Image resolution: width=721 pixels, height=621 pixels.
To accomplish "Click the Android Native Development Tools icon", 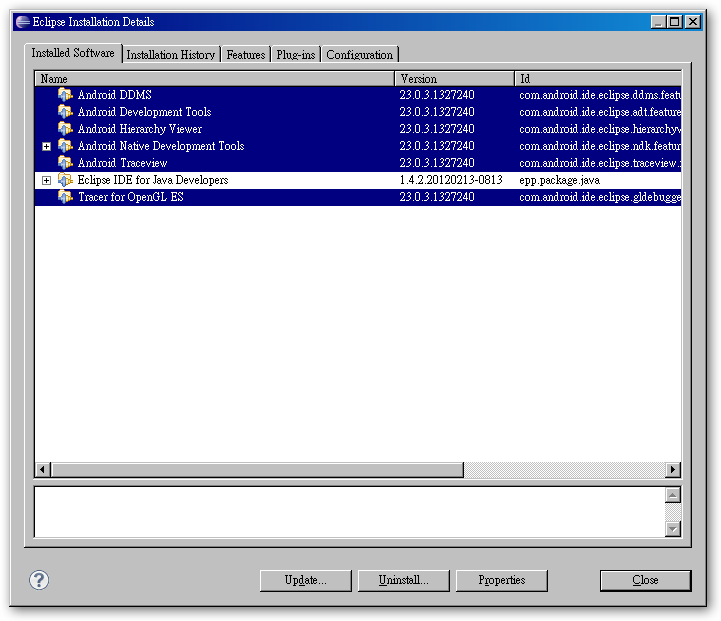I will pyautogui.click(x=65, y=146).
